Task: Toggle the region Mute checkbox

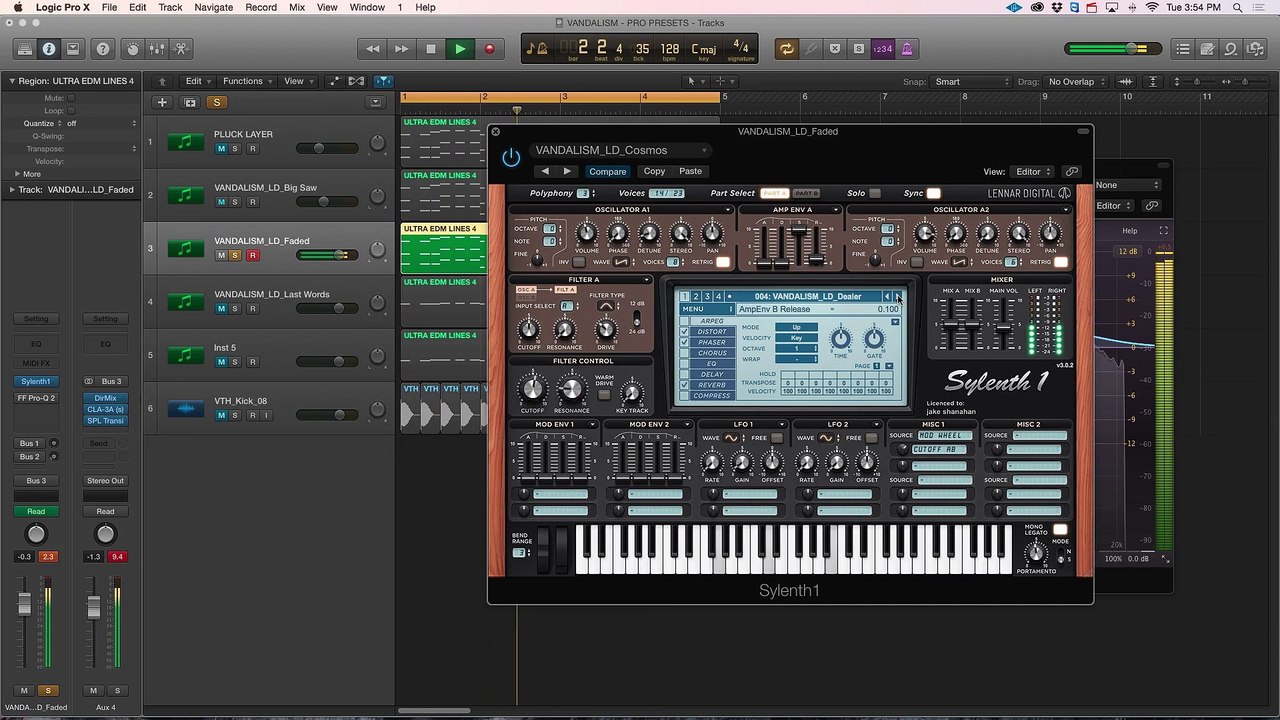Action: pyautogui.click(x=71, y=98)
